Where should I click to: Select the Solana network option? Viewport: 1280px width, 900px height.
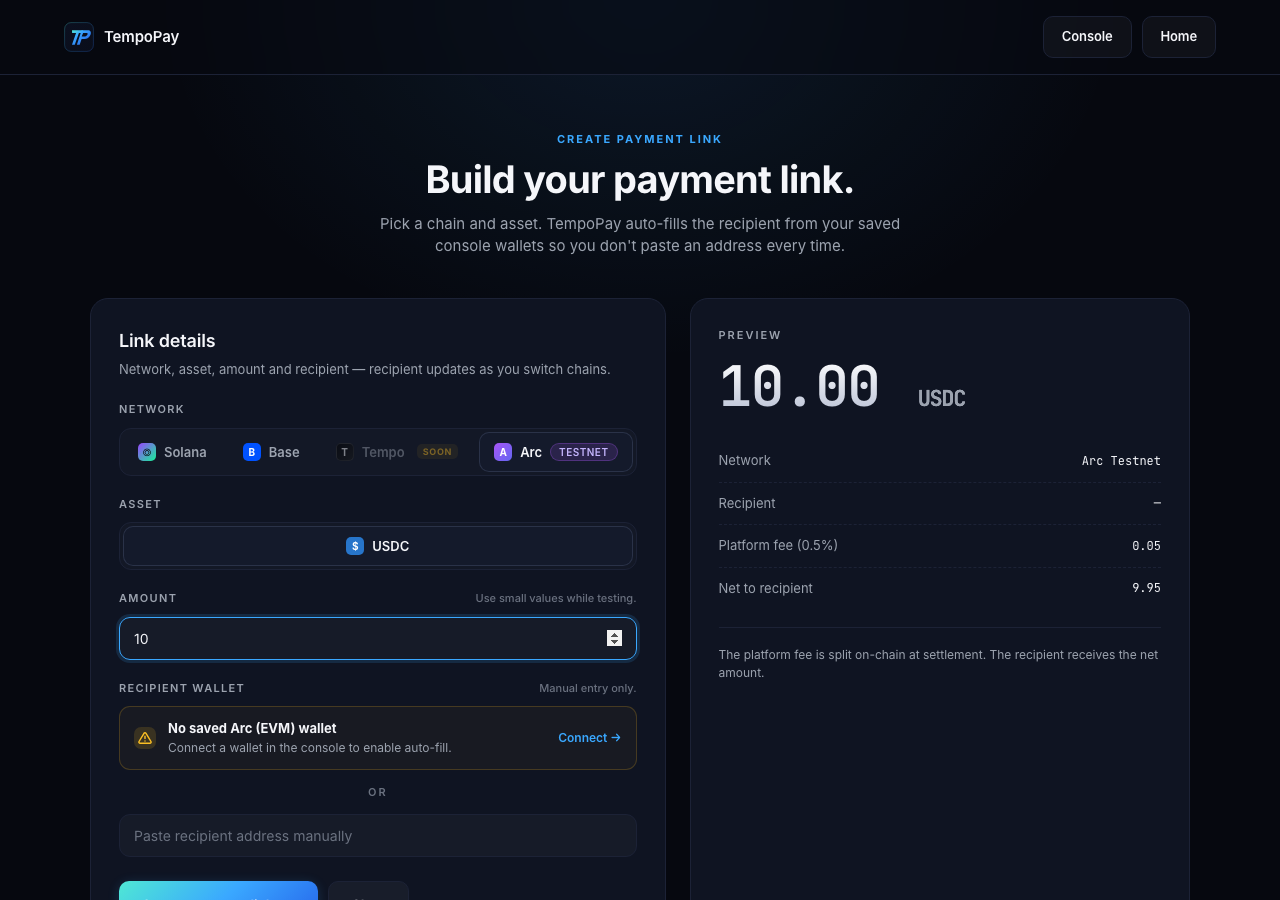coord(173,452)
